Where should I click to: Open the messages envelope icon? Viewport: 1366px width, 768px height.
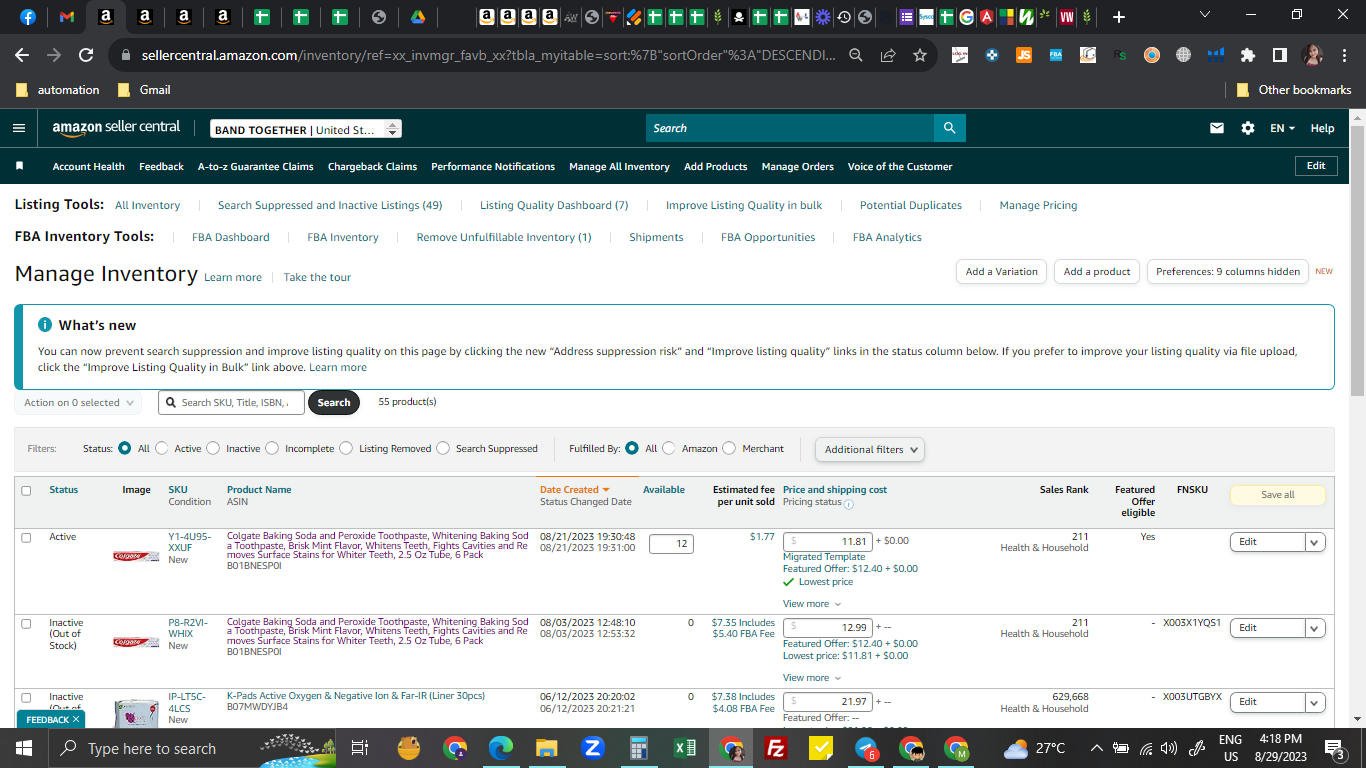(x=1217, y=128)
